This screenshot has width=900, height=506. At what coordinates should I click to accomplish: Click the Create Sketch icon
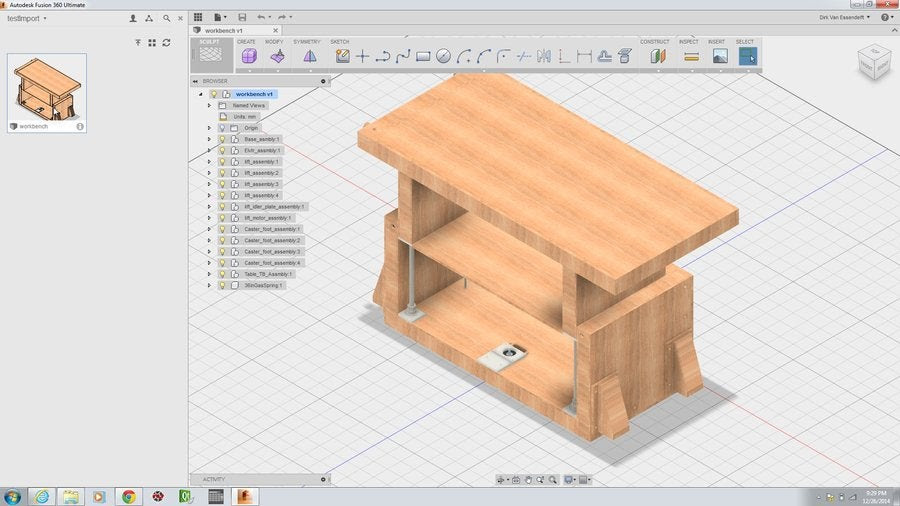(x=343, y=56)
